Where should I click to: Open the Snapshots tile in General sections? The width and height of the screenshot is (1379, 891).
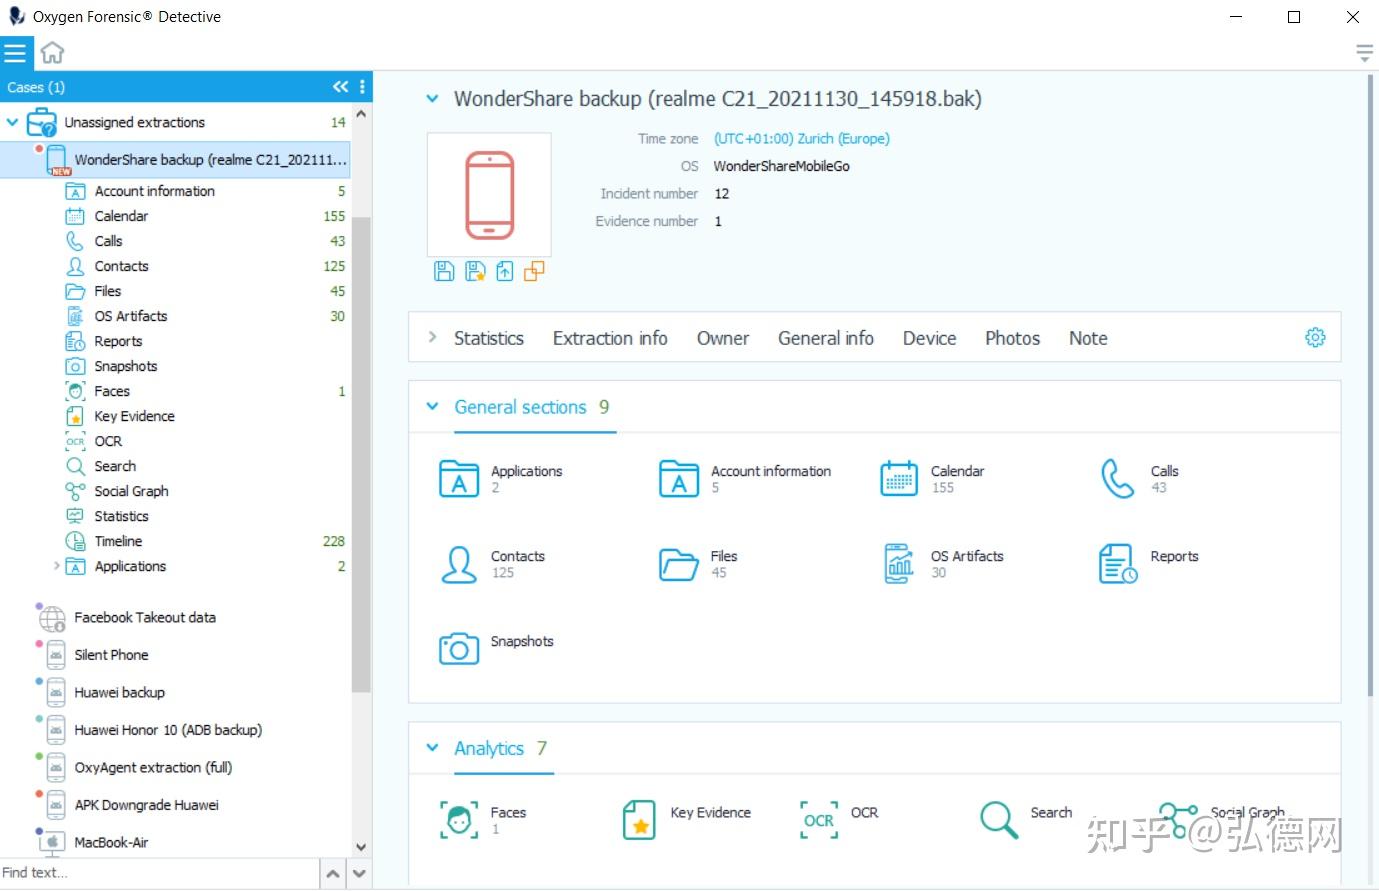(x=496, y=649)
